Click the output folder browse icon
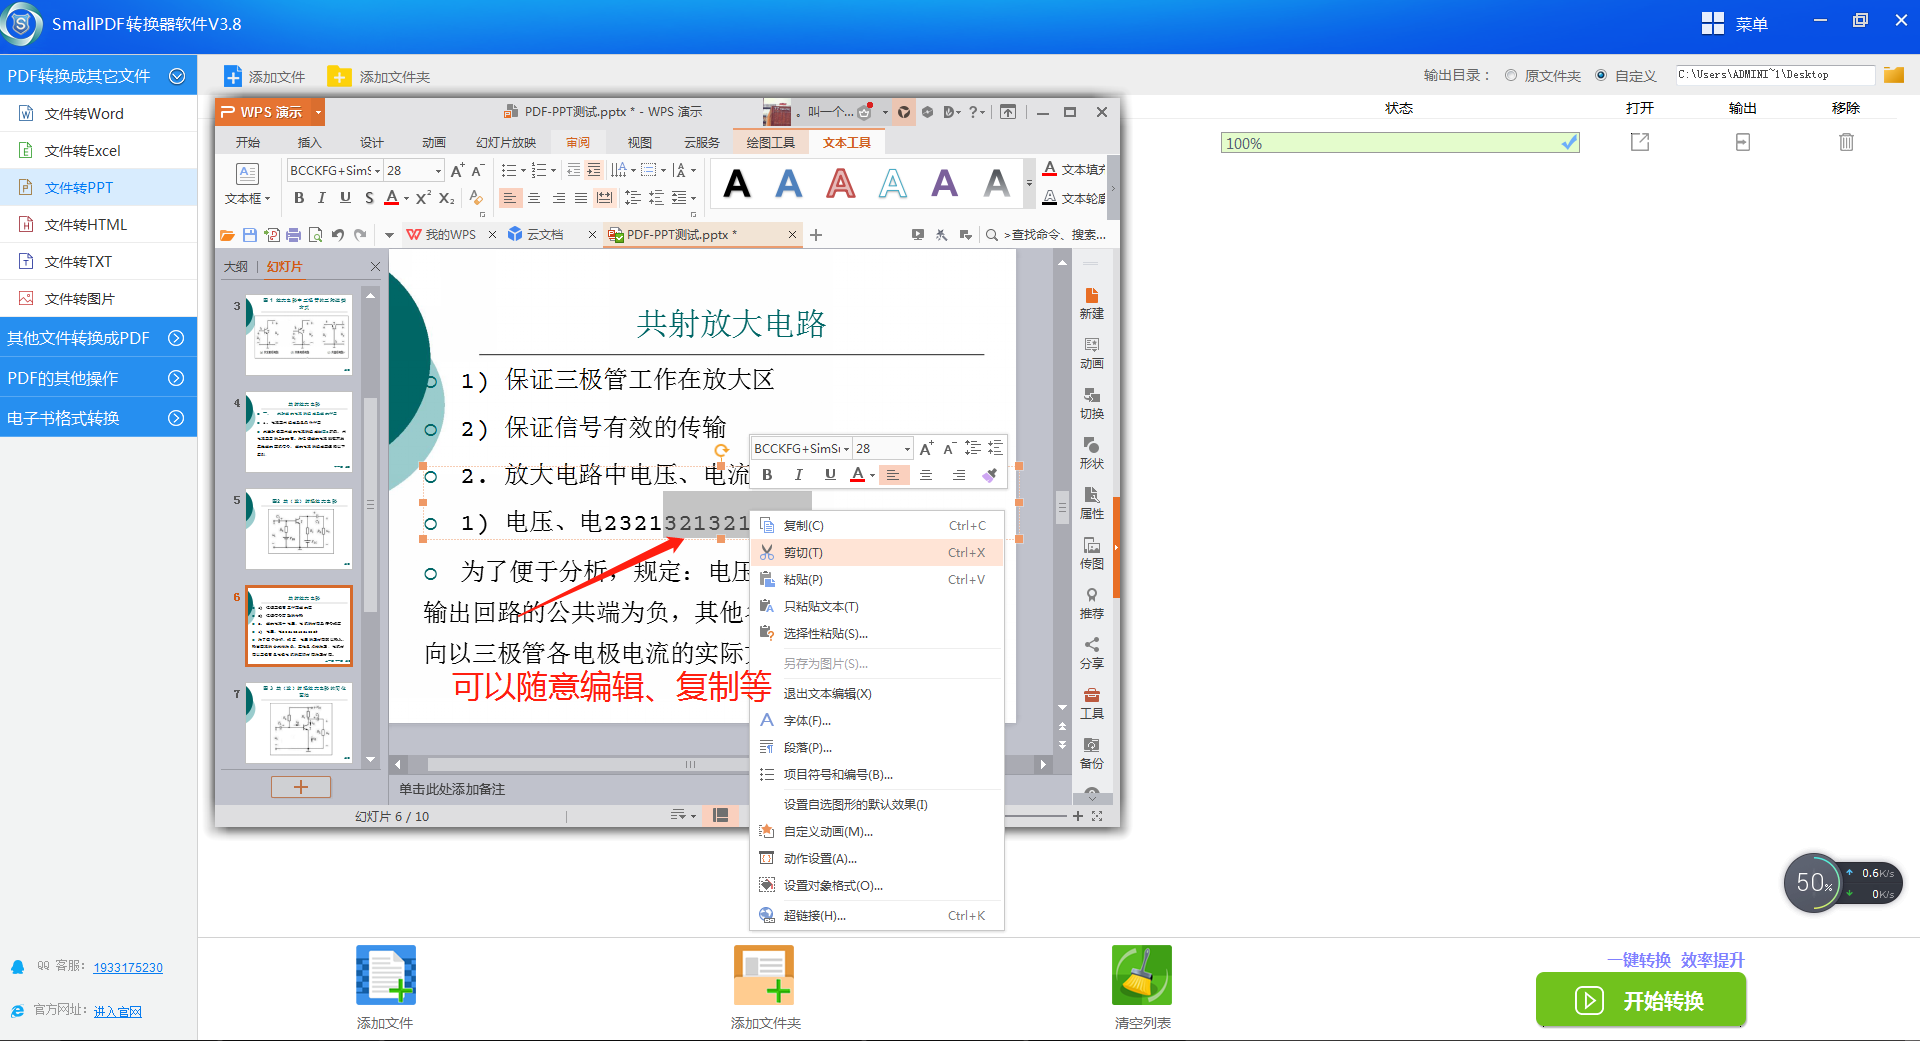The image size is (1920, 1041). pos(1893,75)
